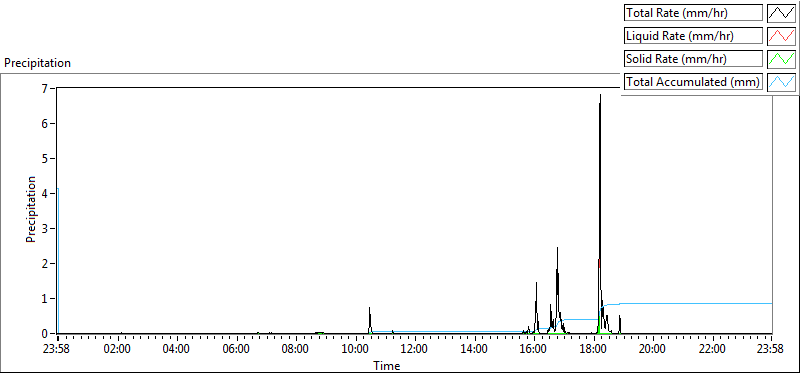Select the Solid Rate (mm/hr) legend label

693,59
